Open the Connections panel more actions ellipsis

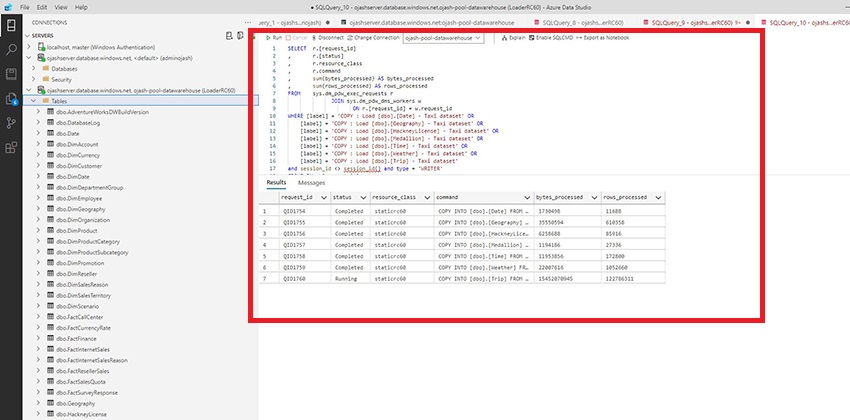pos(248,23)
